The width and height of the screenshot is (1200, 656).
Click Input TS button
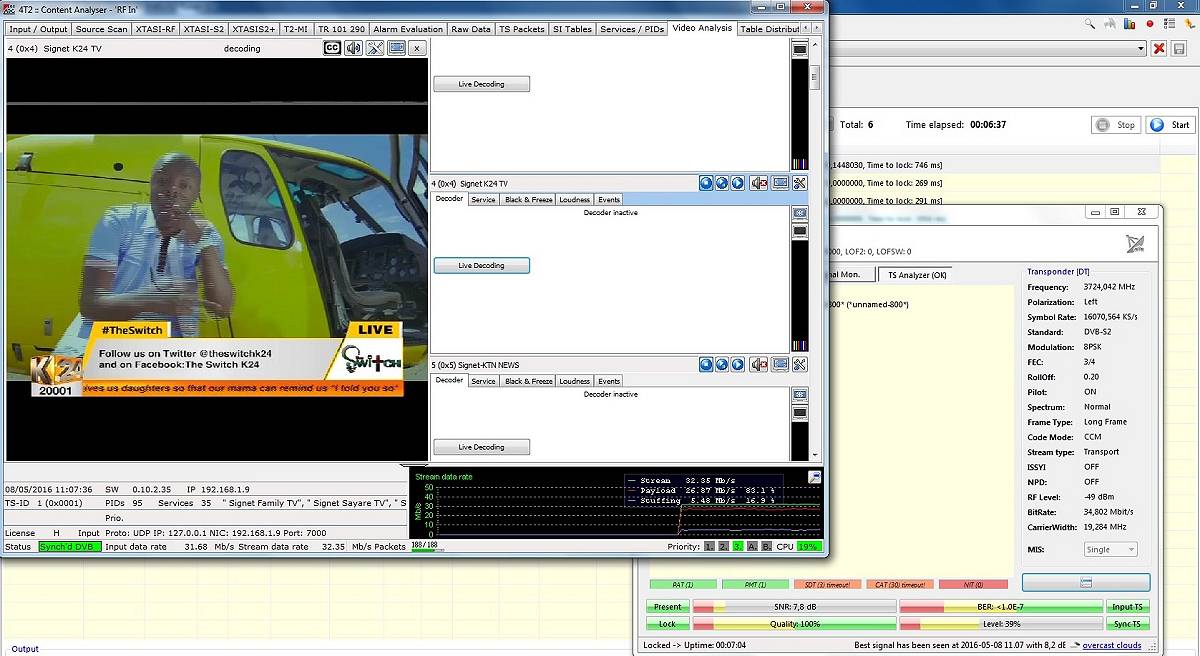click(x=1129, y=607)
